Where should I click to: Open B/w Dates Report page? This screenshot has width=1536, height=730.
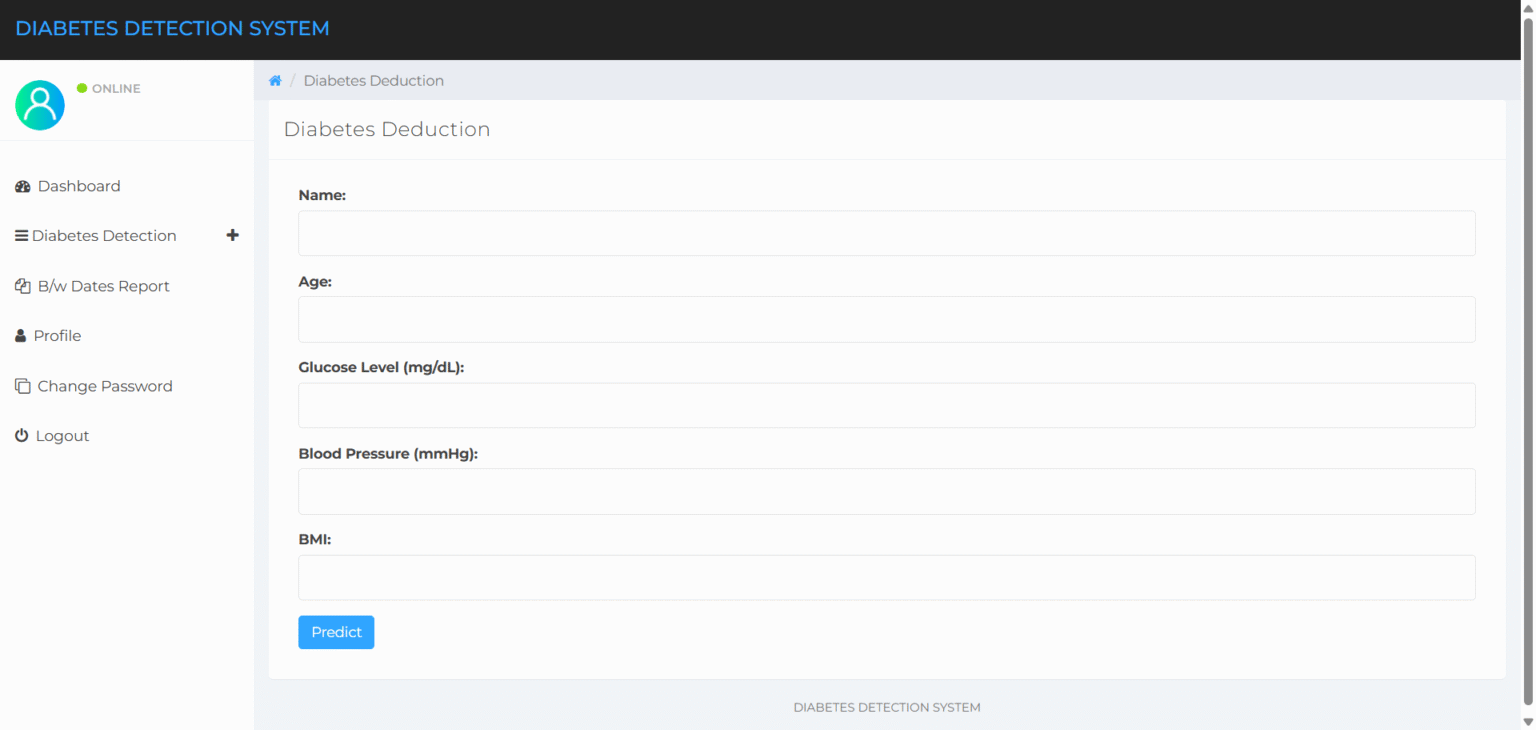click(104, 286)
